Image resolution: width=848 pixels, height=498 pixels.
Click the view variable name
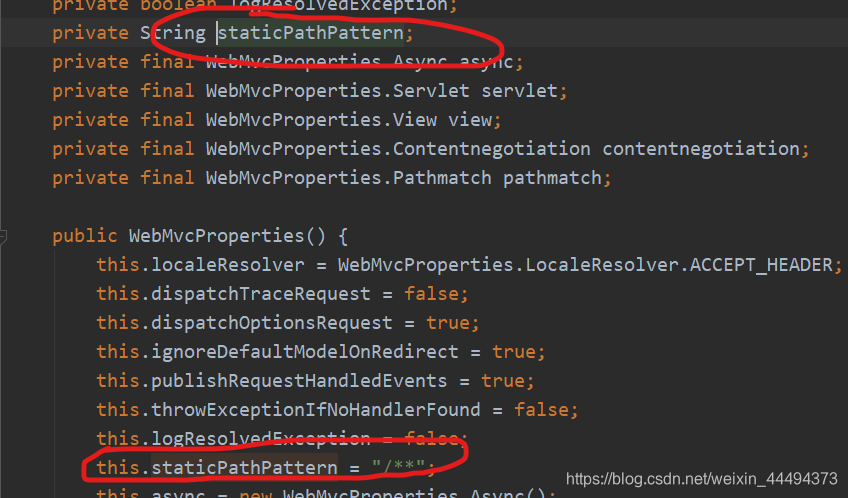(x=471, y=120)
